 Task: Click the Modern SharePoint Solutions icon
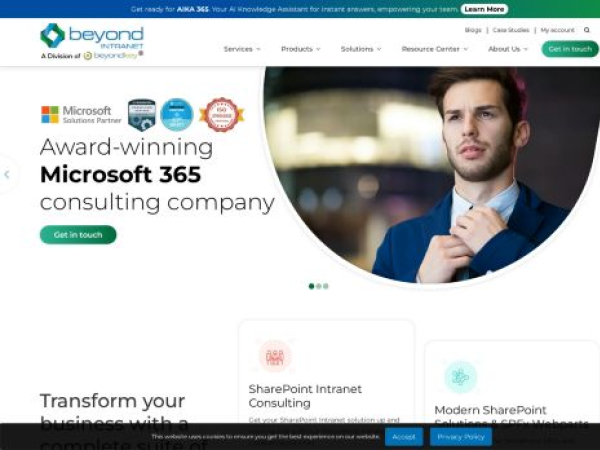pyautogui.click(x=461, y=377)
